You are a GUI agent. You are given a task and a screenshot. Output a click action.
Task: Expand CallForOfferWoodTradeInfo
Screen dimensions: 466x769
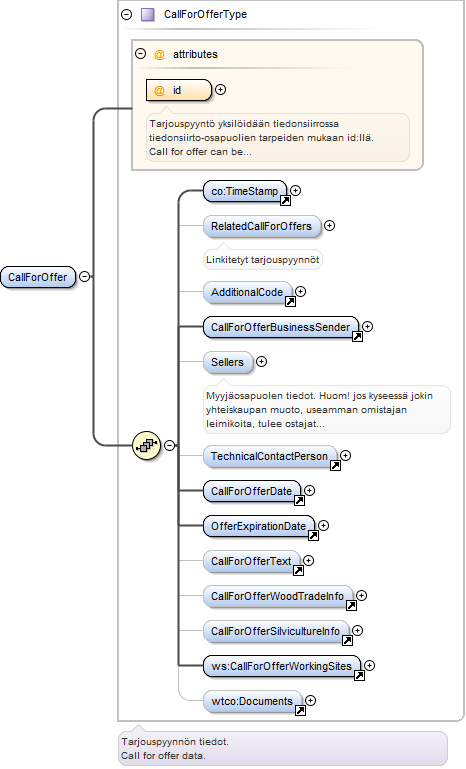click(x=362, y=595)
